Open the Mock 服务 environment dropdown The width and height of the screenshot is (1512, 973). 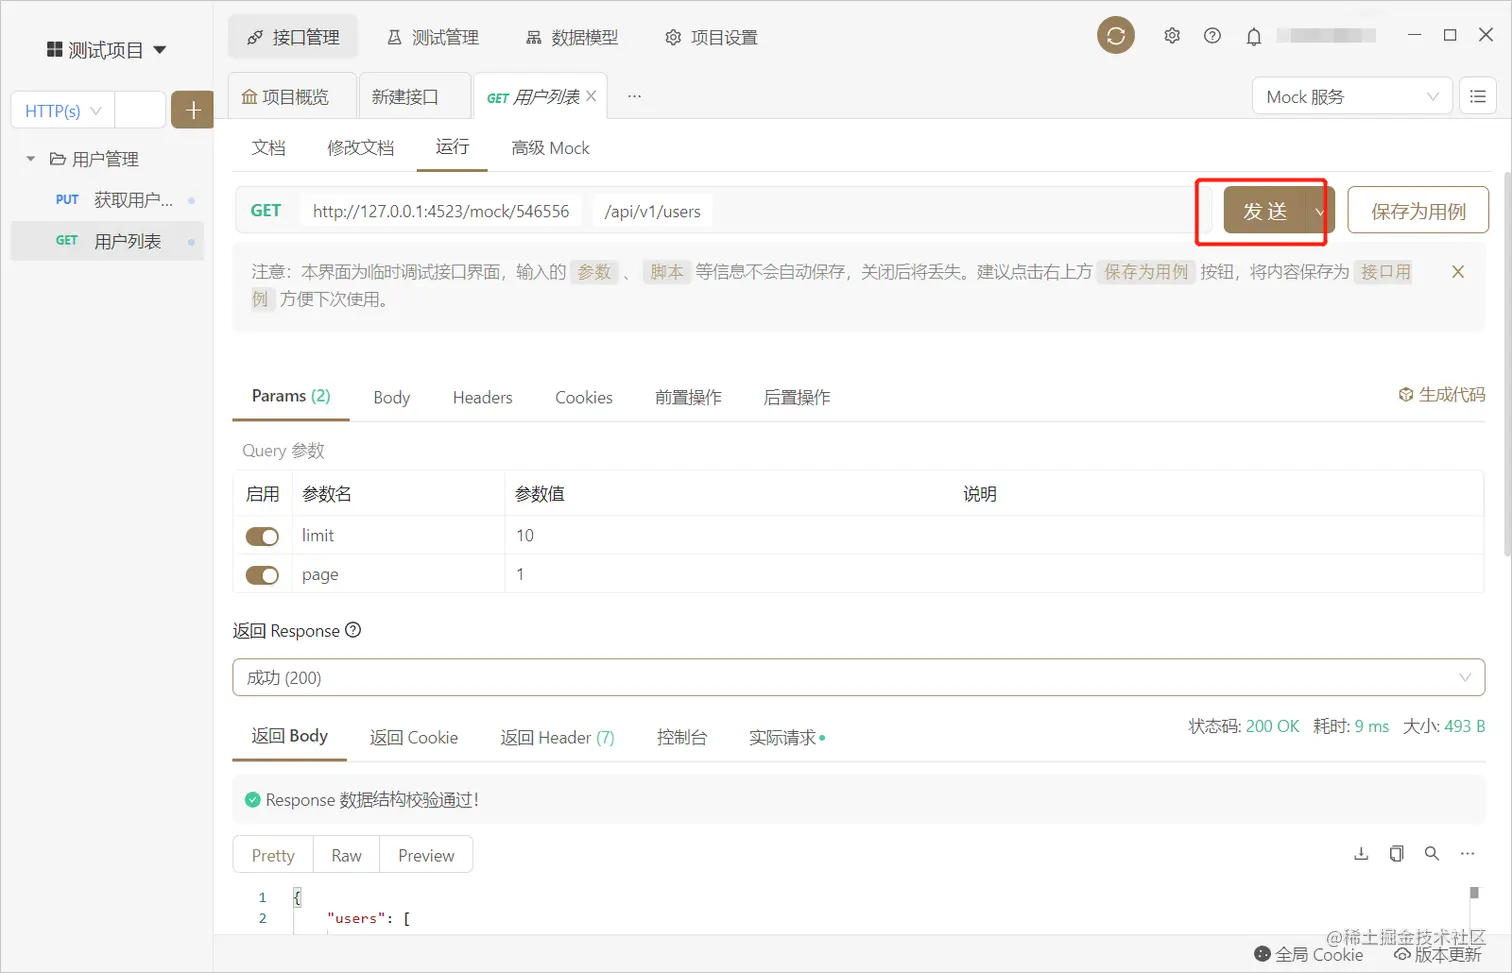[1352, 97]
